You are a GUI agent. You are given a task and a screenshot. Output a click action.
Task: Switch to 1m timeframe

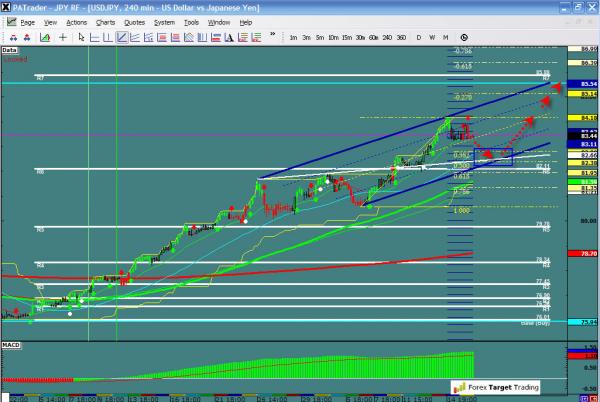point(293,38)
